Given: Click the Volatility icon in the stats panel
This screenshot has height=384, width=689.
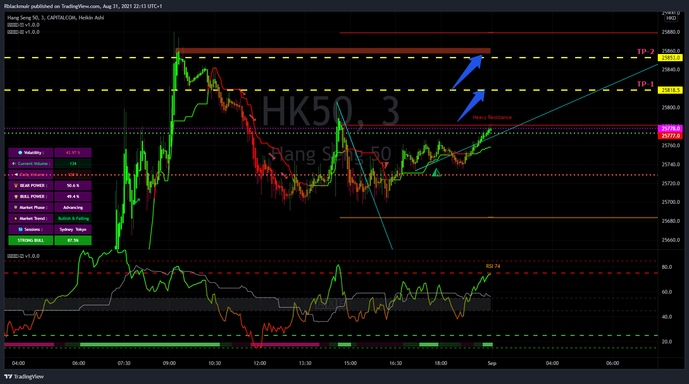Looking at the screenshot, I should point(20,152).
